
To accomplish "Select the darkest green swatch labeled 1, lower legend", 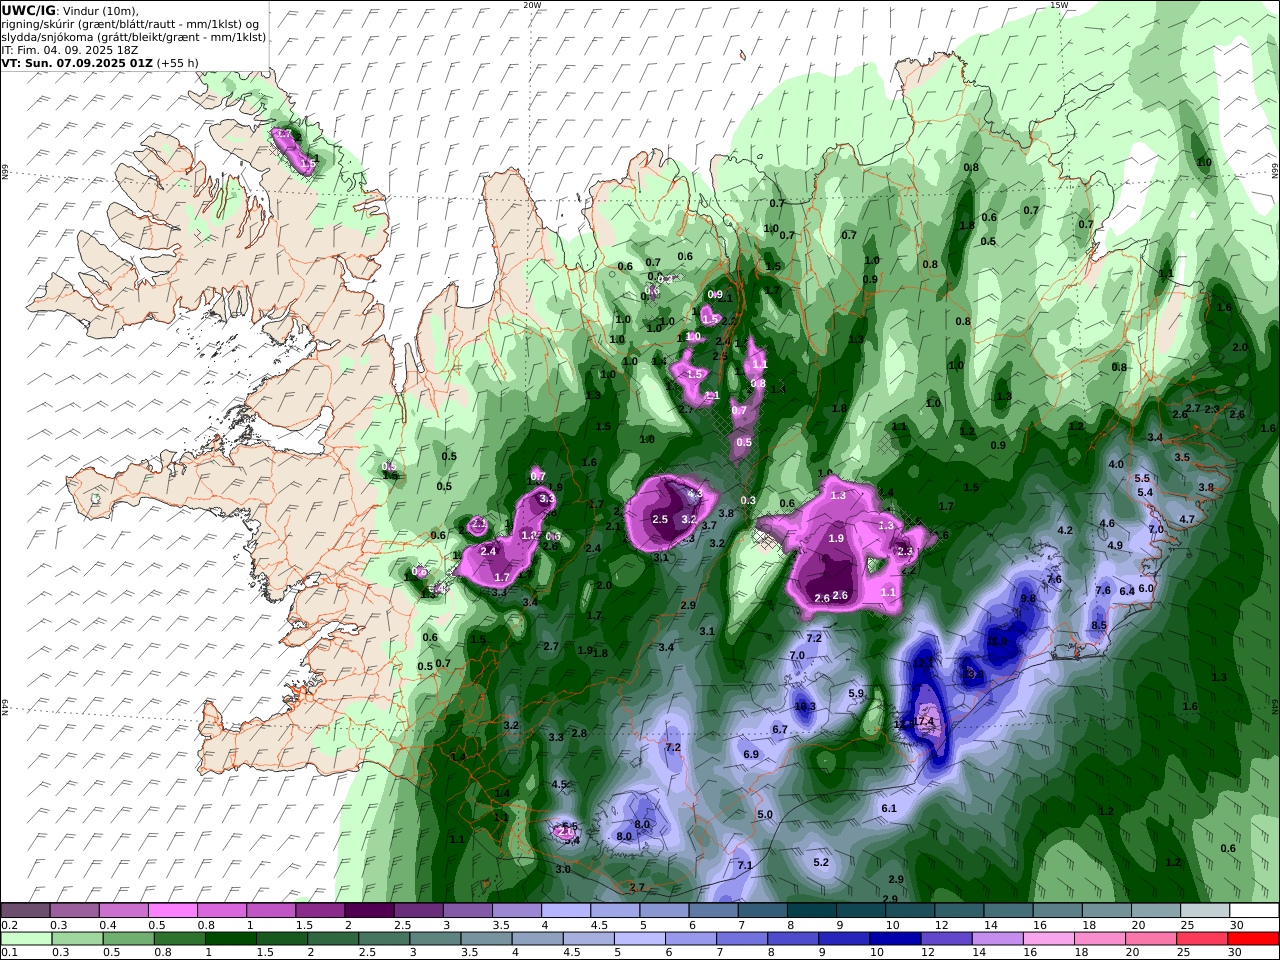I will pyautogui.click(x=230, y=939).
